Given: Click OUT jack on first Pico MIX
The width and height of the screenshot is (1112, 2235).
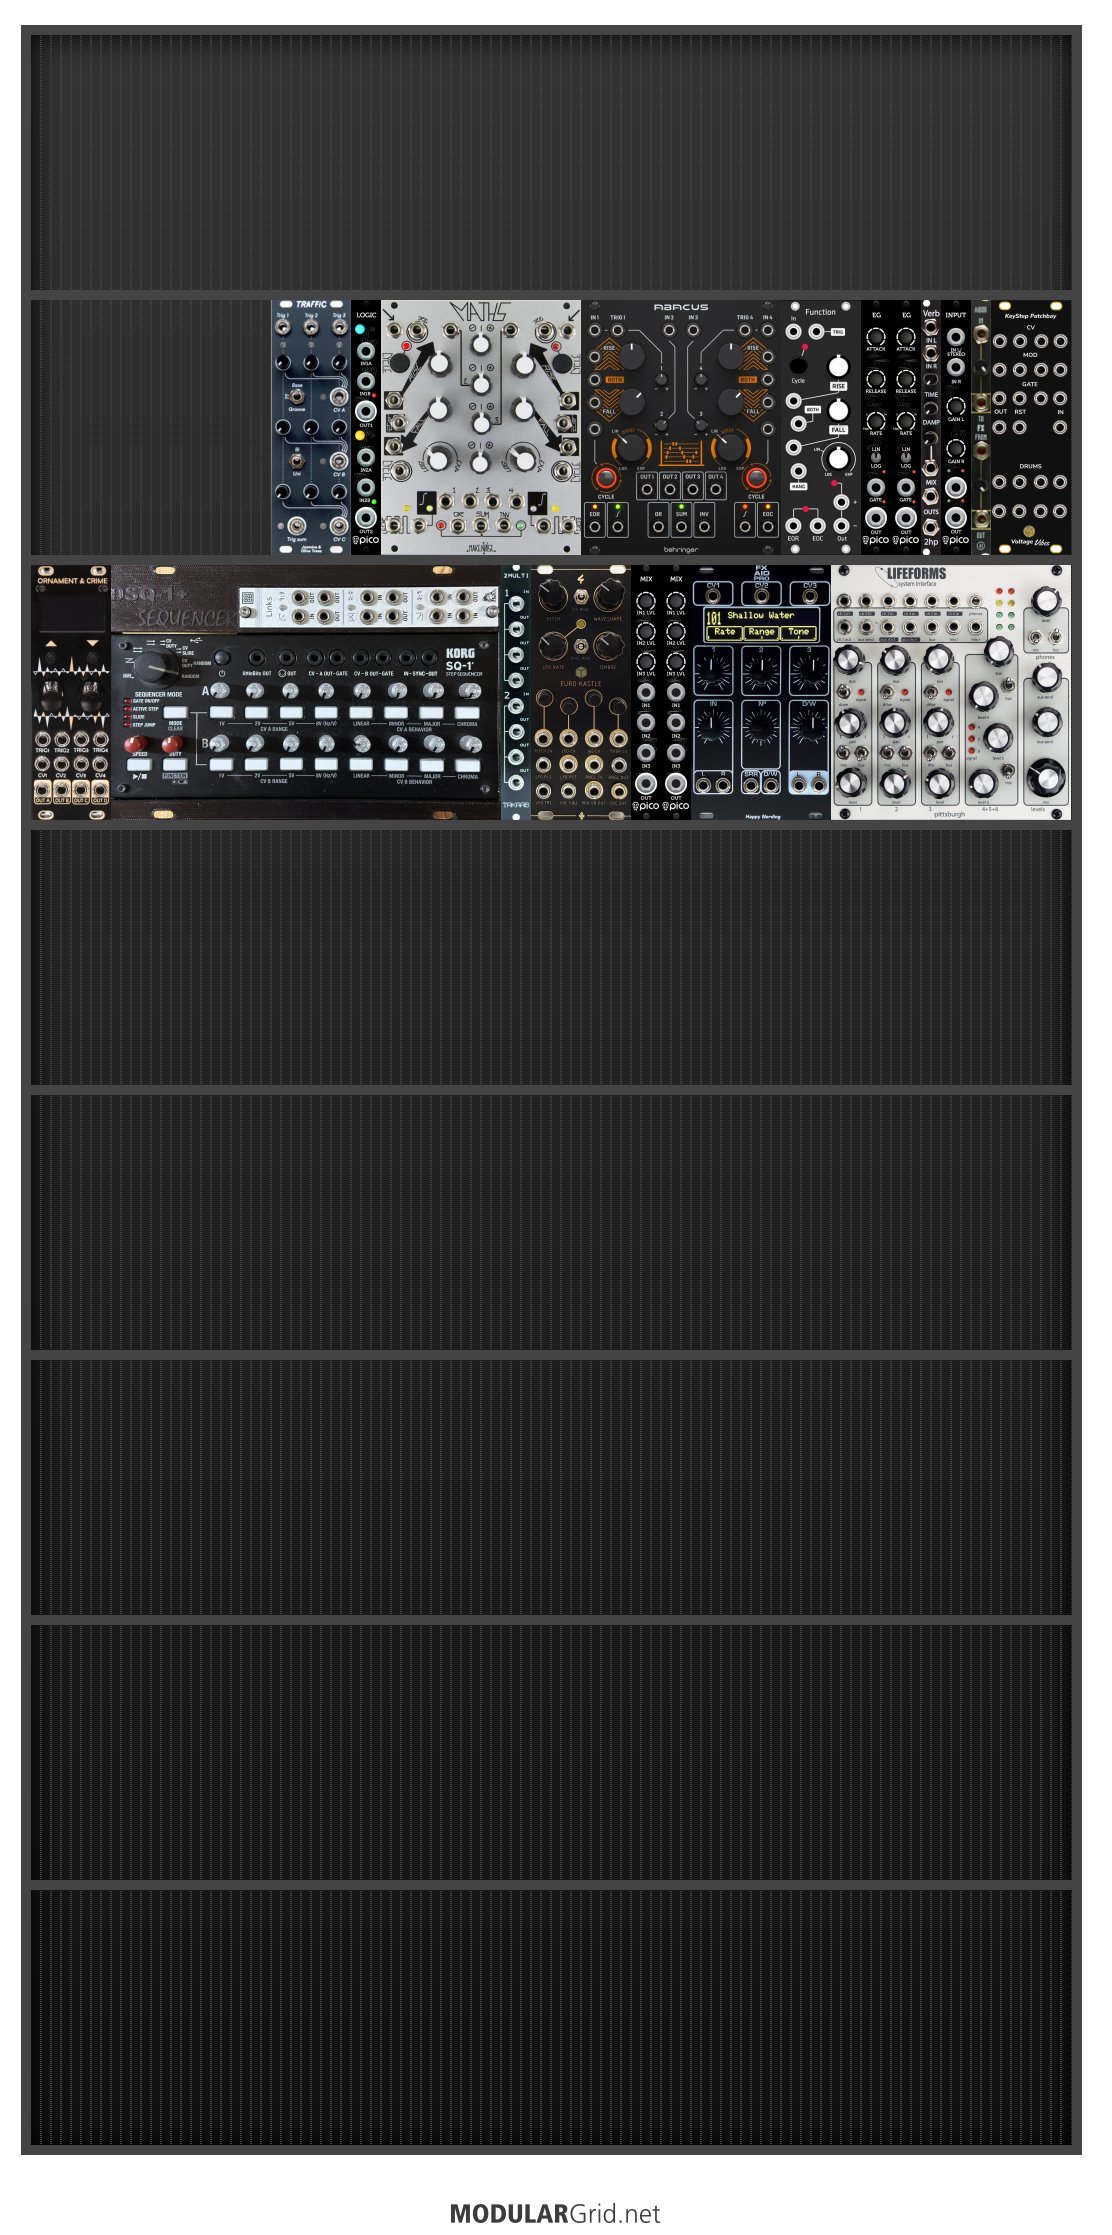Looking at the screenshot, I should pos(646,783).
